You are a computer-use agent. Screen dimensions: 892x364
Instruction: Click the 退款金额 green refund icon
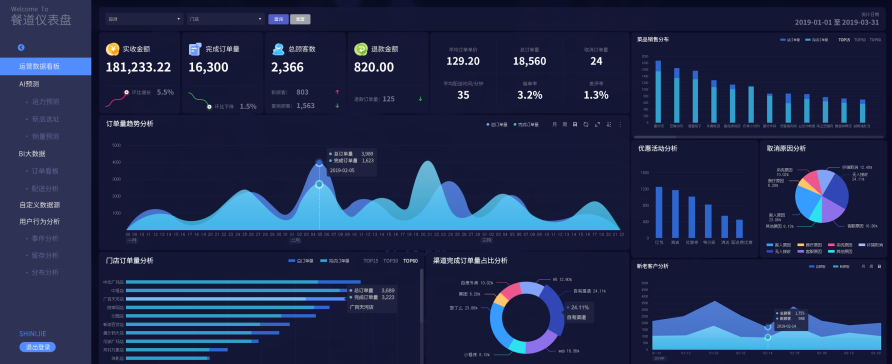pos(361,49)
